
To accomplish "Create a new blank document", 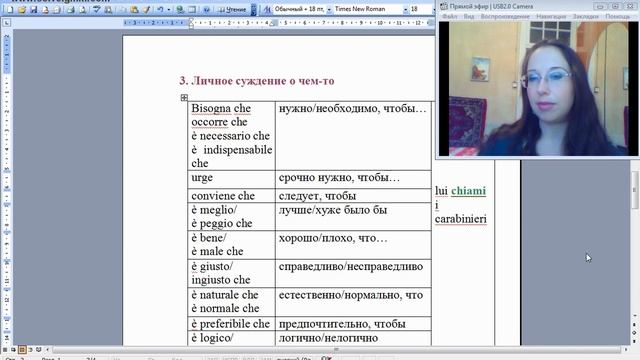I will tap(10, 9).
